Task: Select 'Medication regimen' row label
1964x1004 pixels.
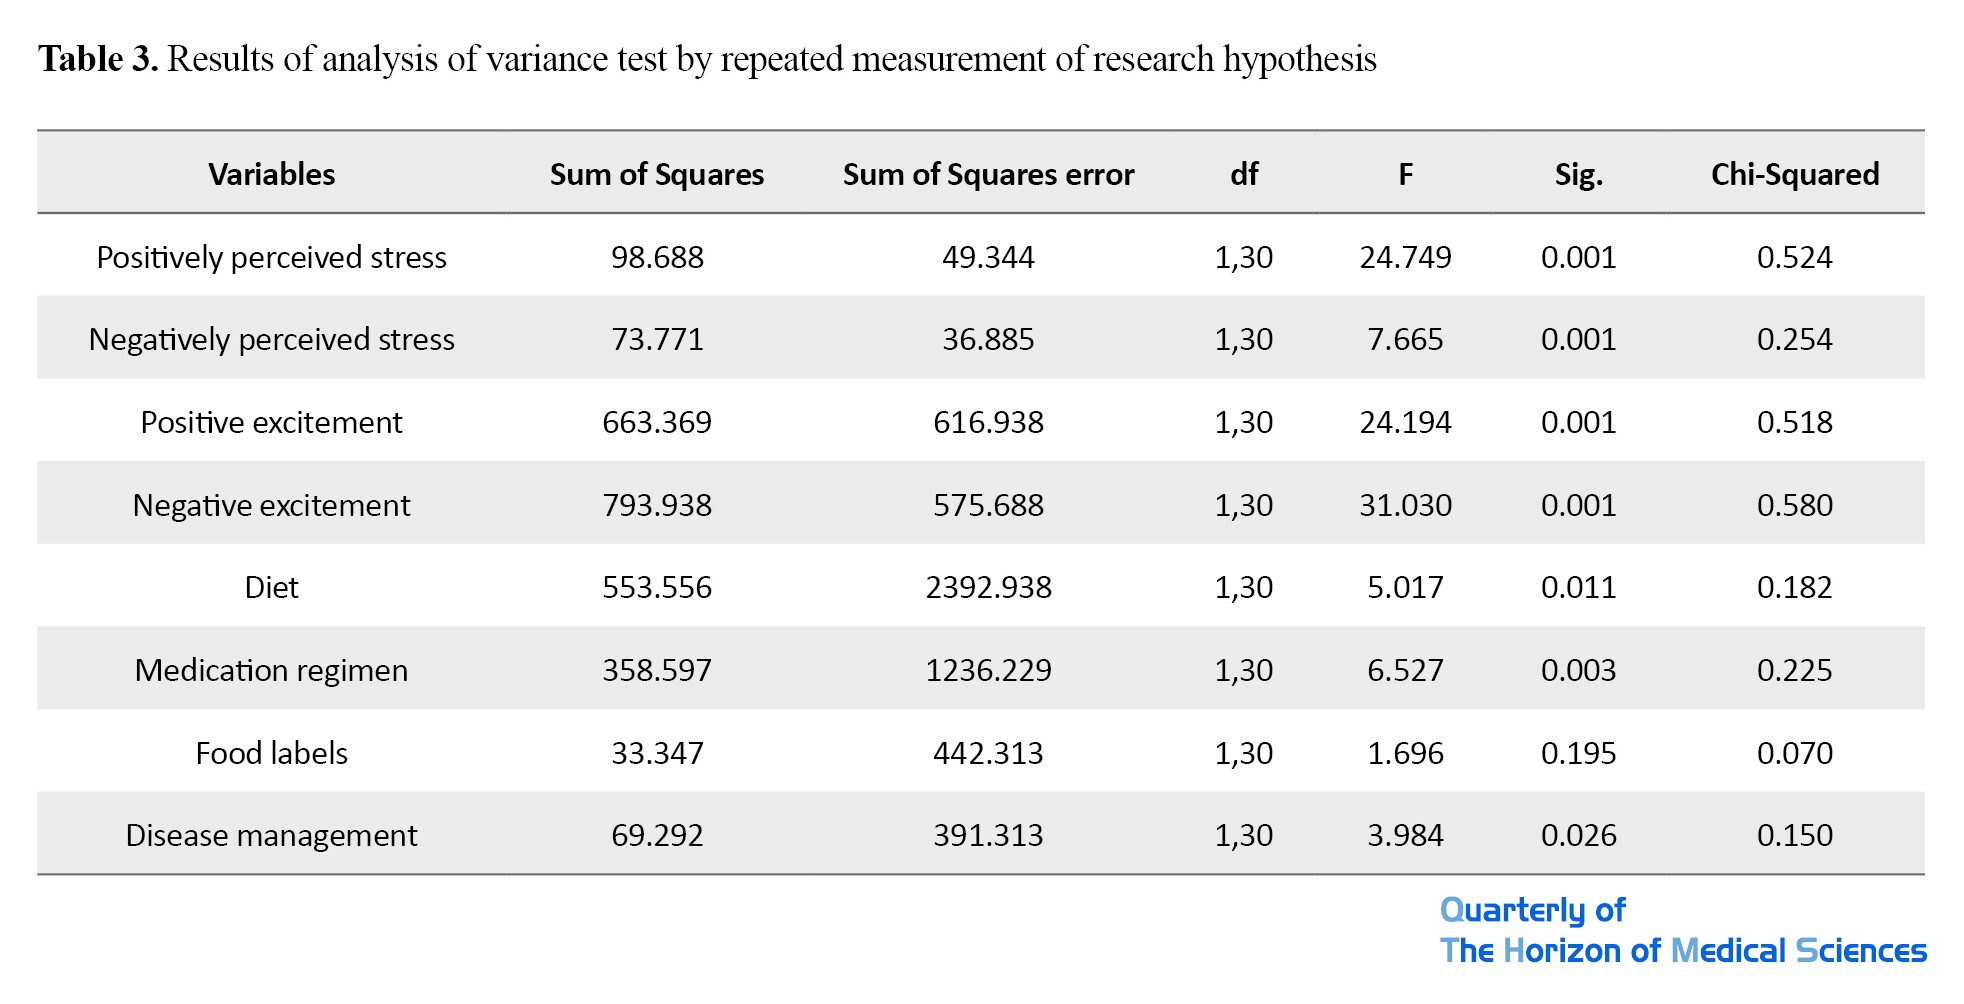Action: coord(271,670)
